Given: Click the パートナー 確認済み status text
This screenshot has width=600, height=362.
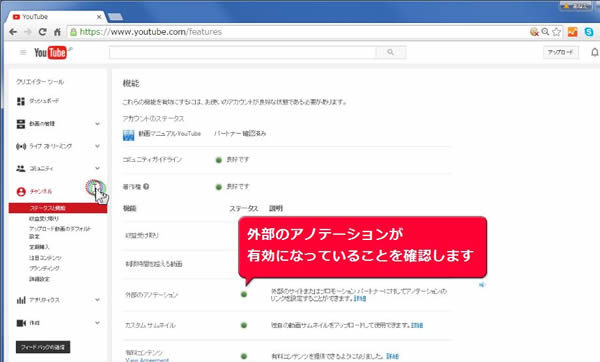Looking at the screenshot, I should pos(240,134).
